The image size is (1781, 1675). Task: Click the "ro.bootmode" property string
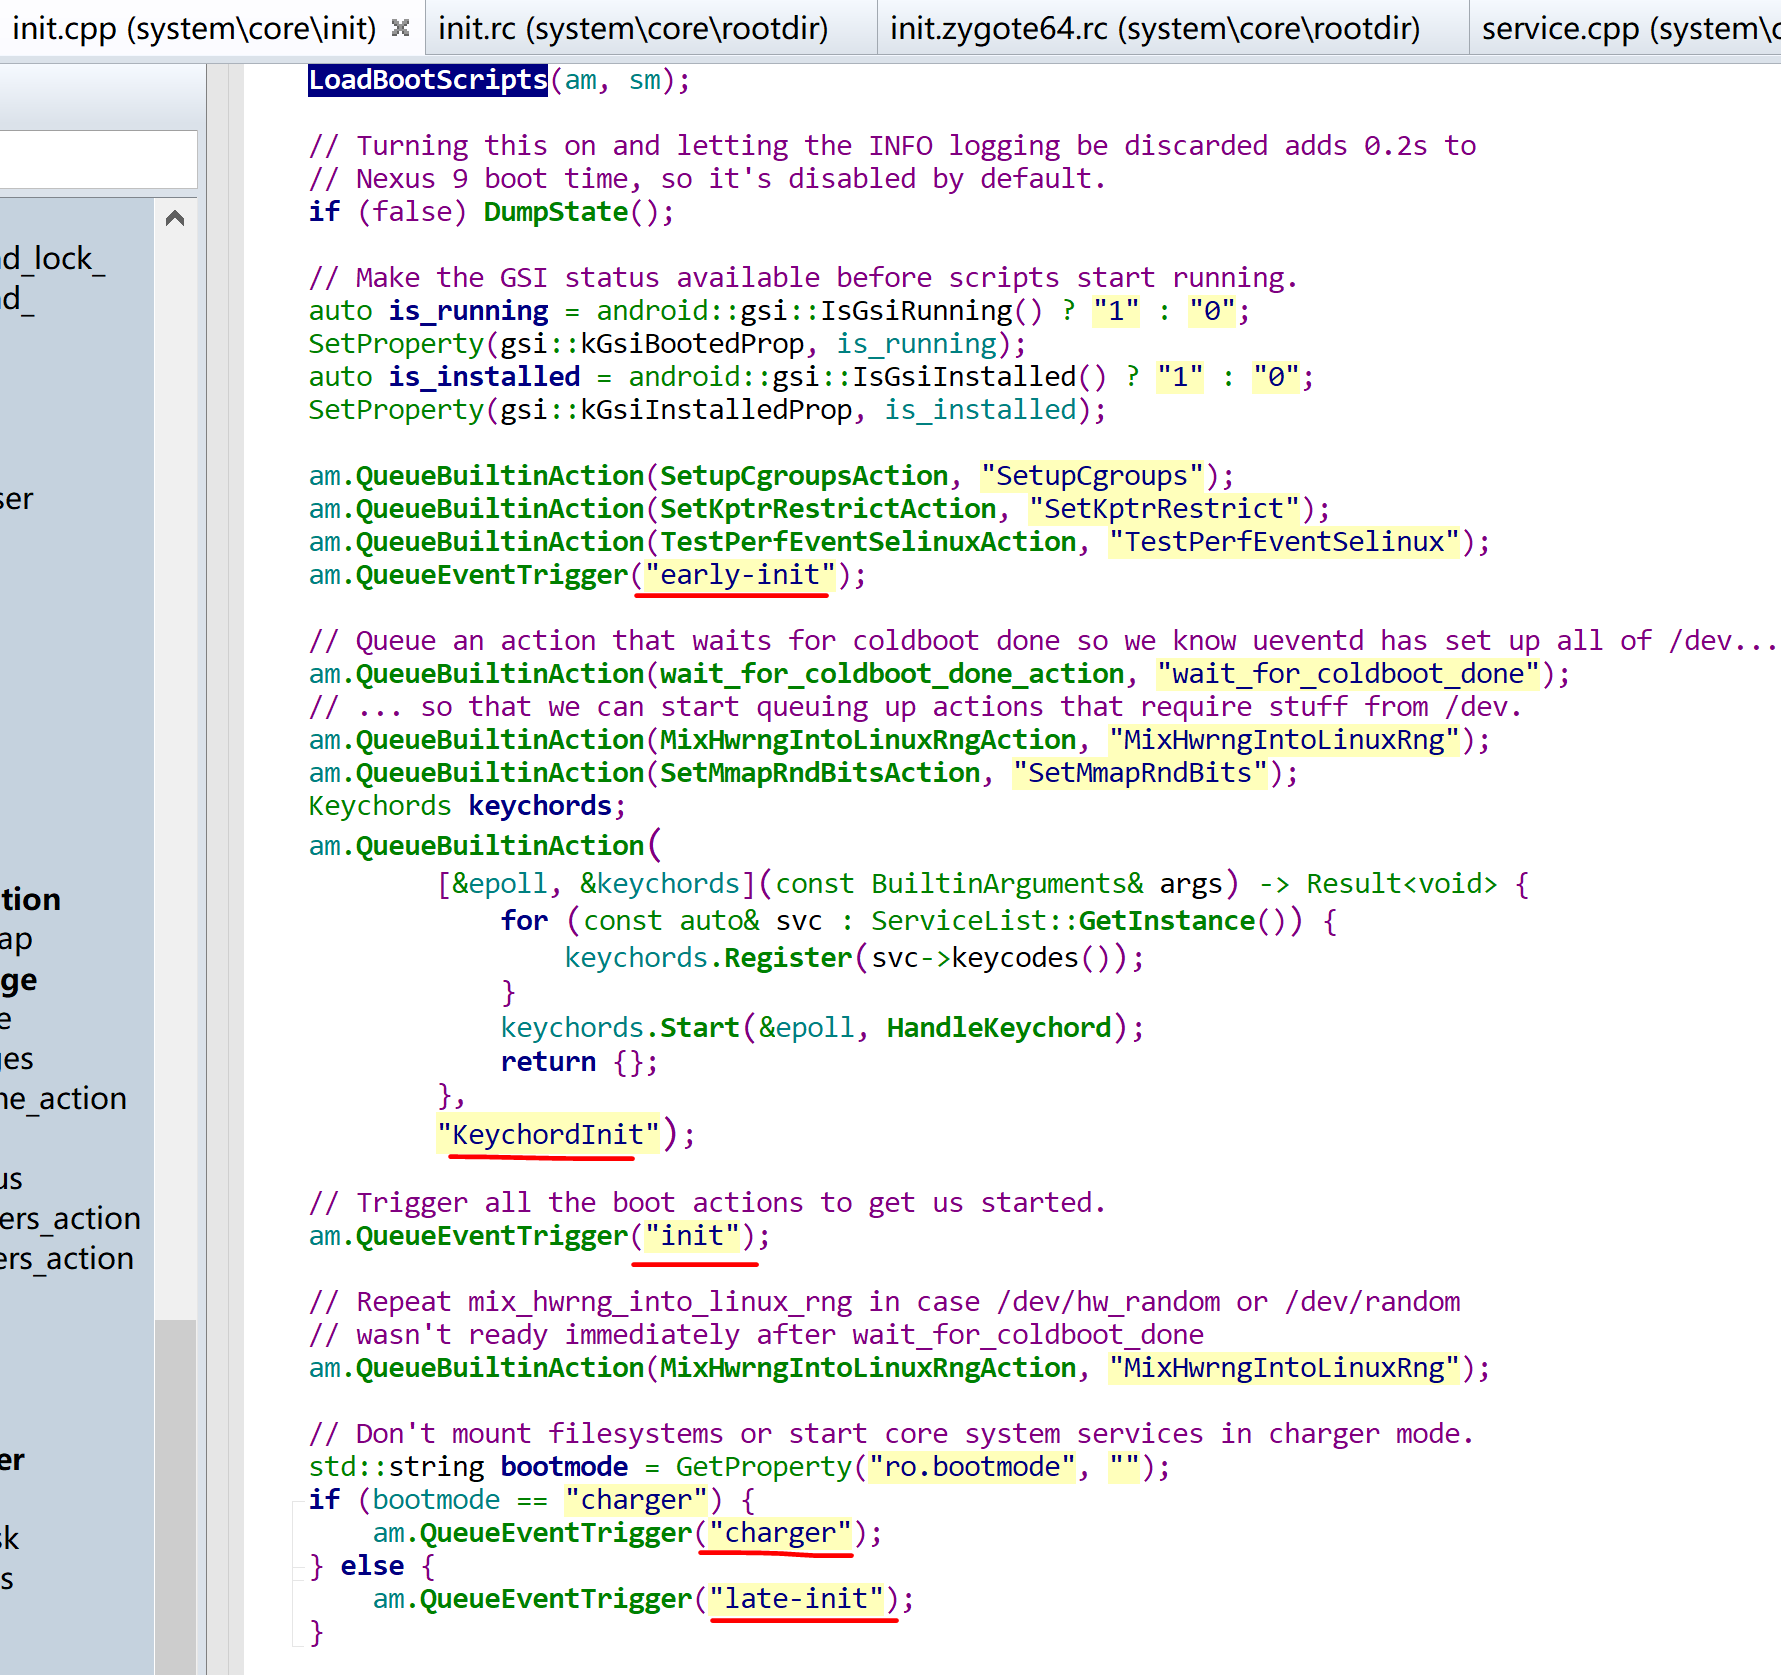point(972,1467)
